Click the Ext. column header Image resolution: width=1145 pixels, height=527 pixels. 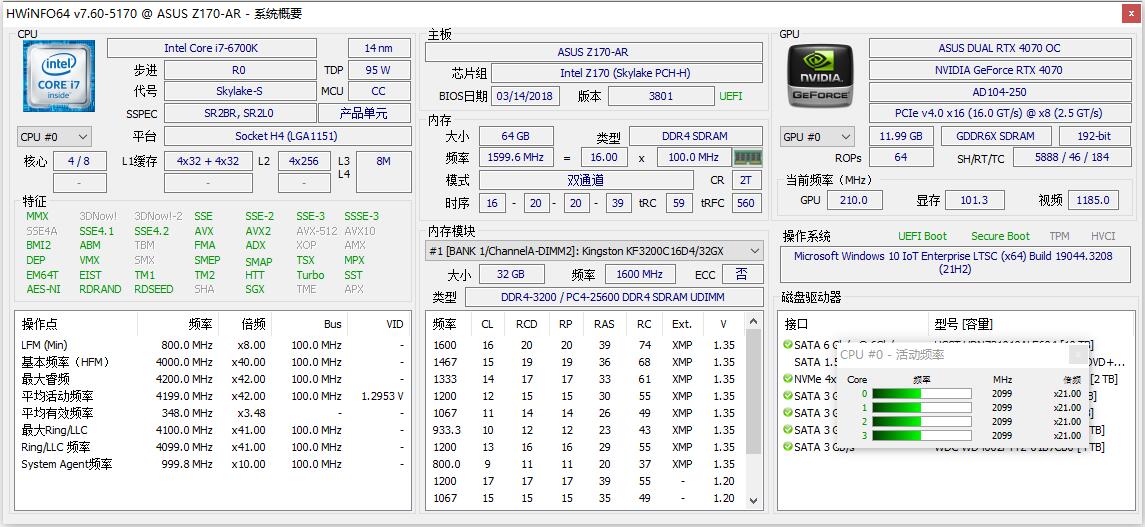tap(681, 324)
